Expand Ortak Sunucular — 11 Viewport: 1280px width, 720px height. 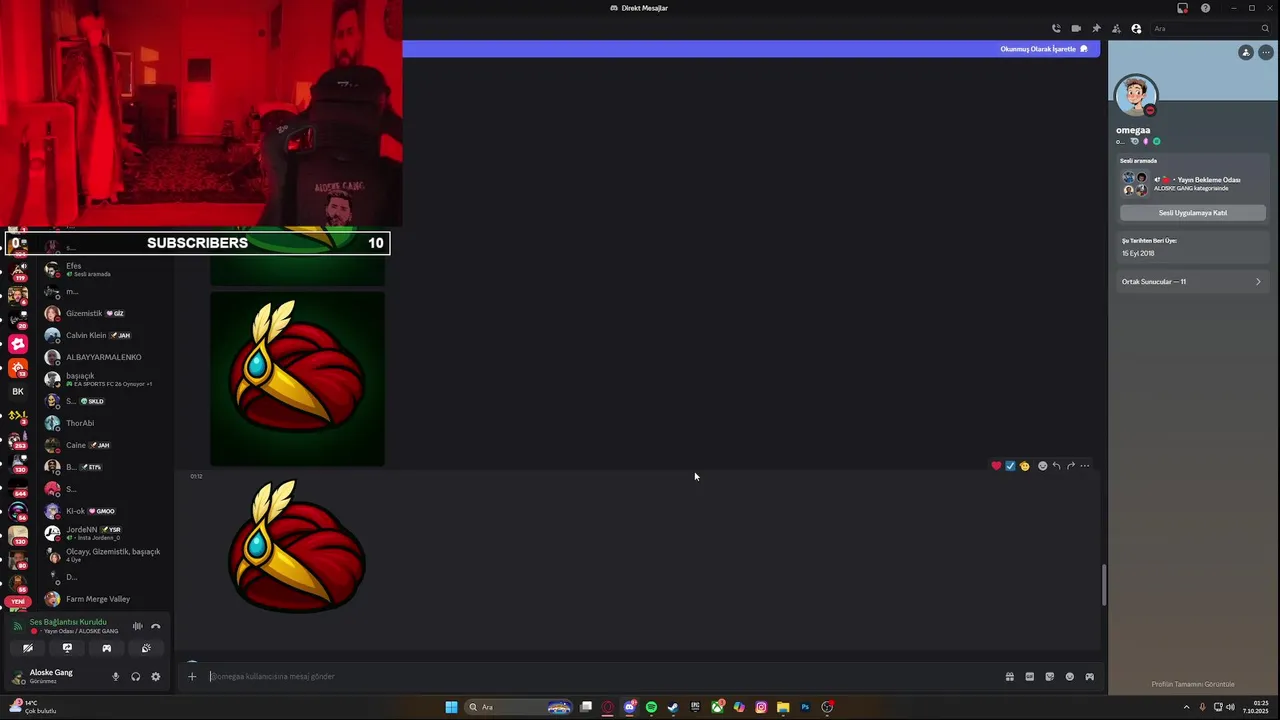click(1192, 282)
